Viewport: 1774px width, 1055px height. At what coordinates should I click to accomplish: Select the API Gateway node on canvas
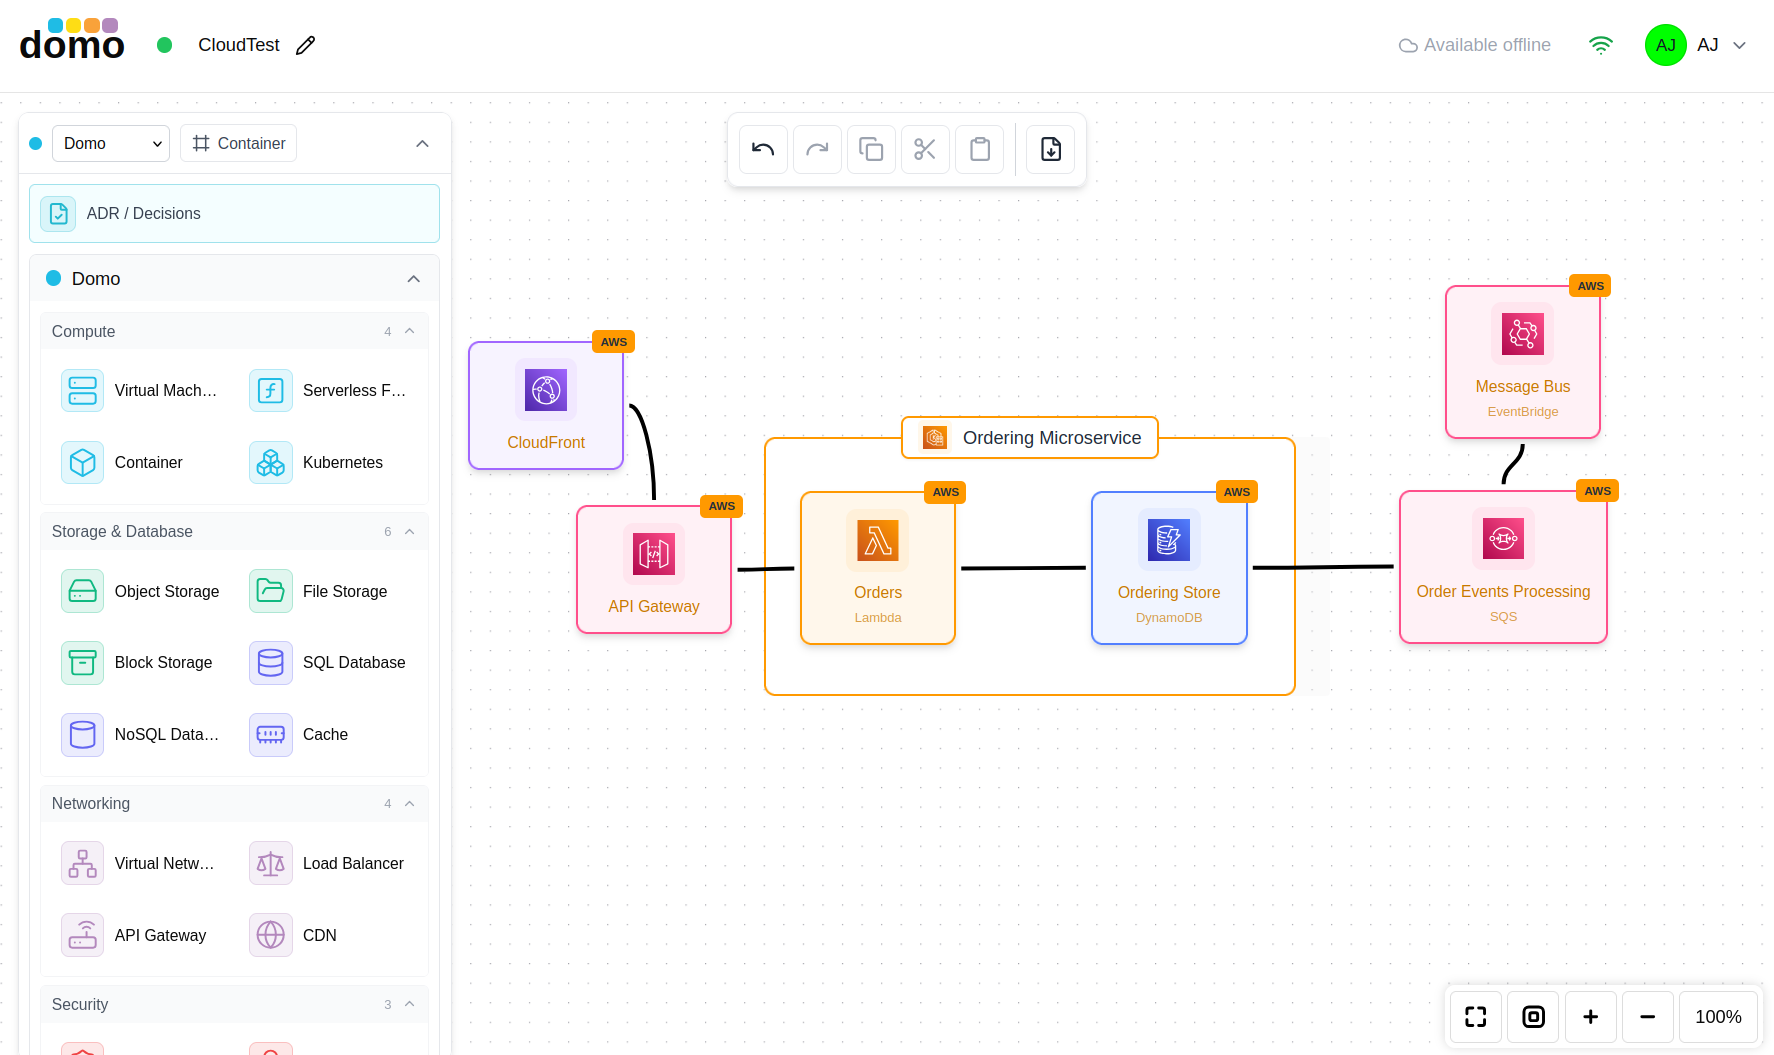[x=654, y=569]
